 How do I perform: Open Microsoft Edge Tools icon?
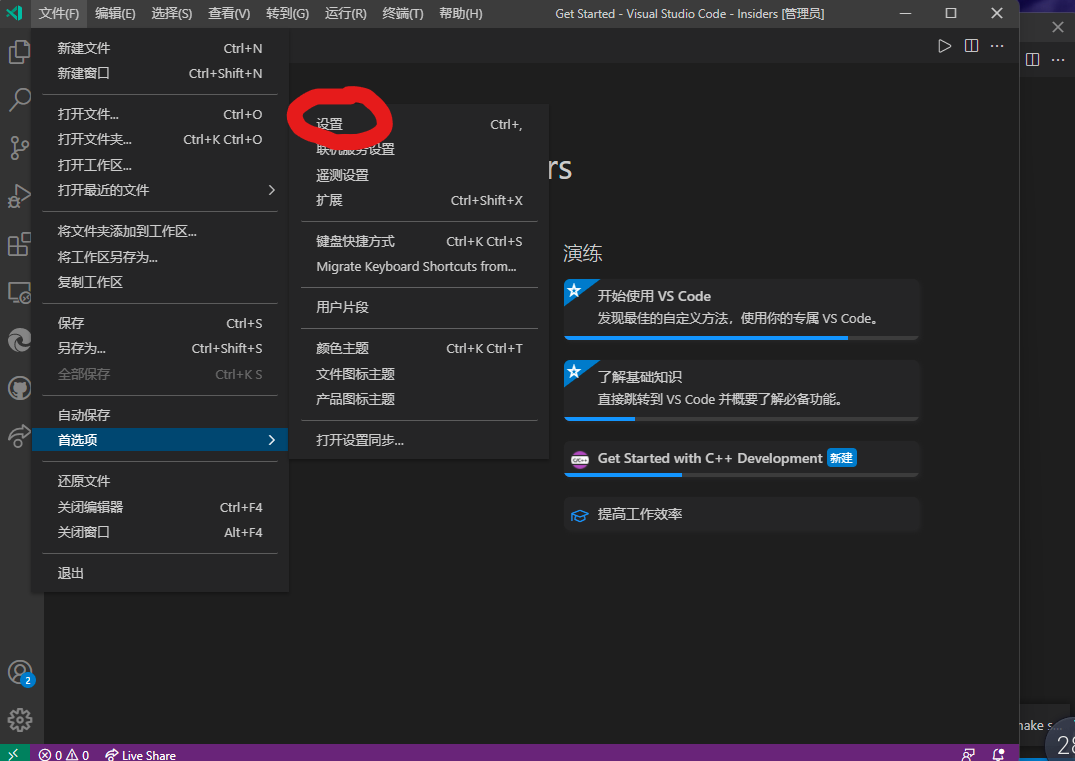(x=19, y=341)
